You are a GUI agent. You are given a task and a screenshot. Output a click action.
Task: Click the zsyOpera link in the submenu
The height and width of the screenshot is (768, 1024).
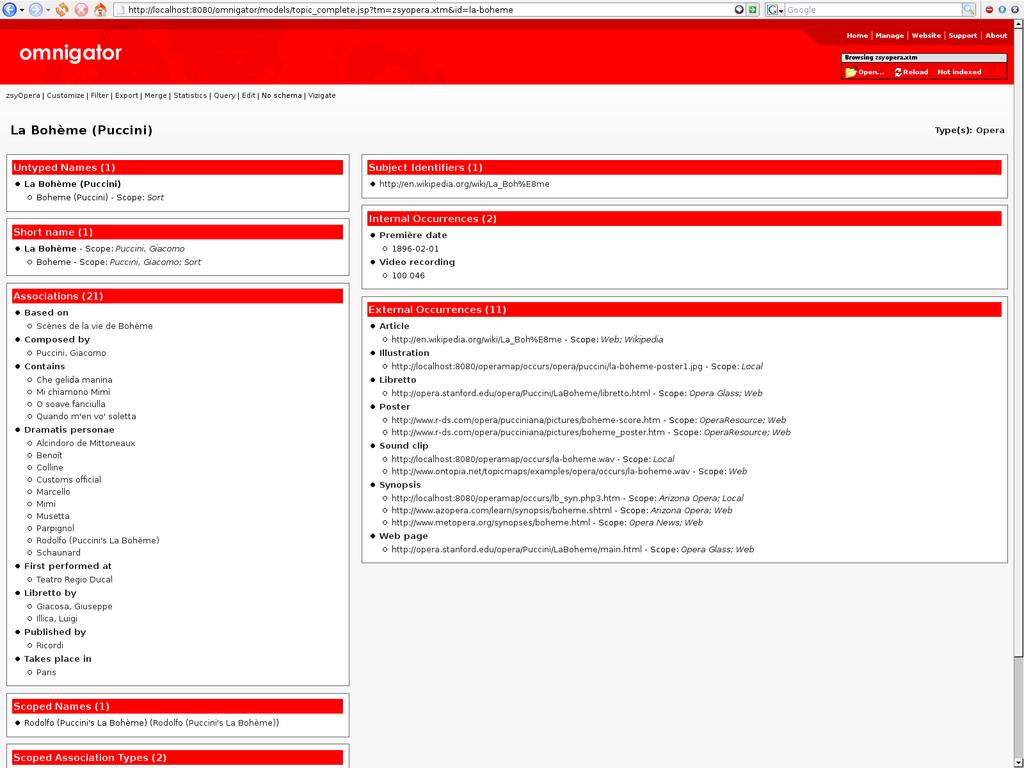(x=23, y=95)
